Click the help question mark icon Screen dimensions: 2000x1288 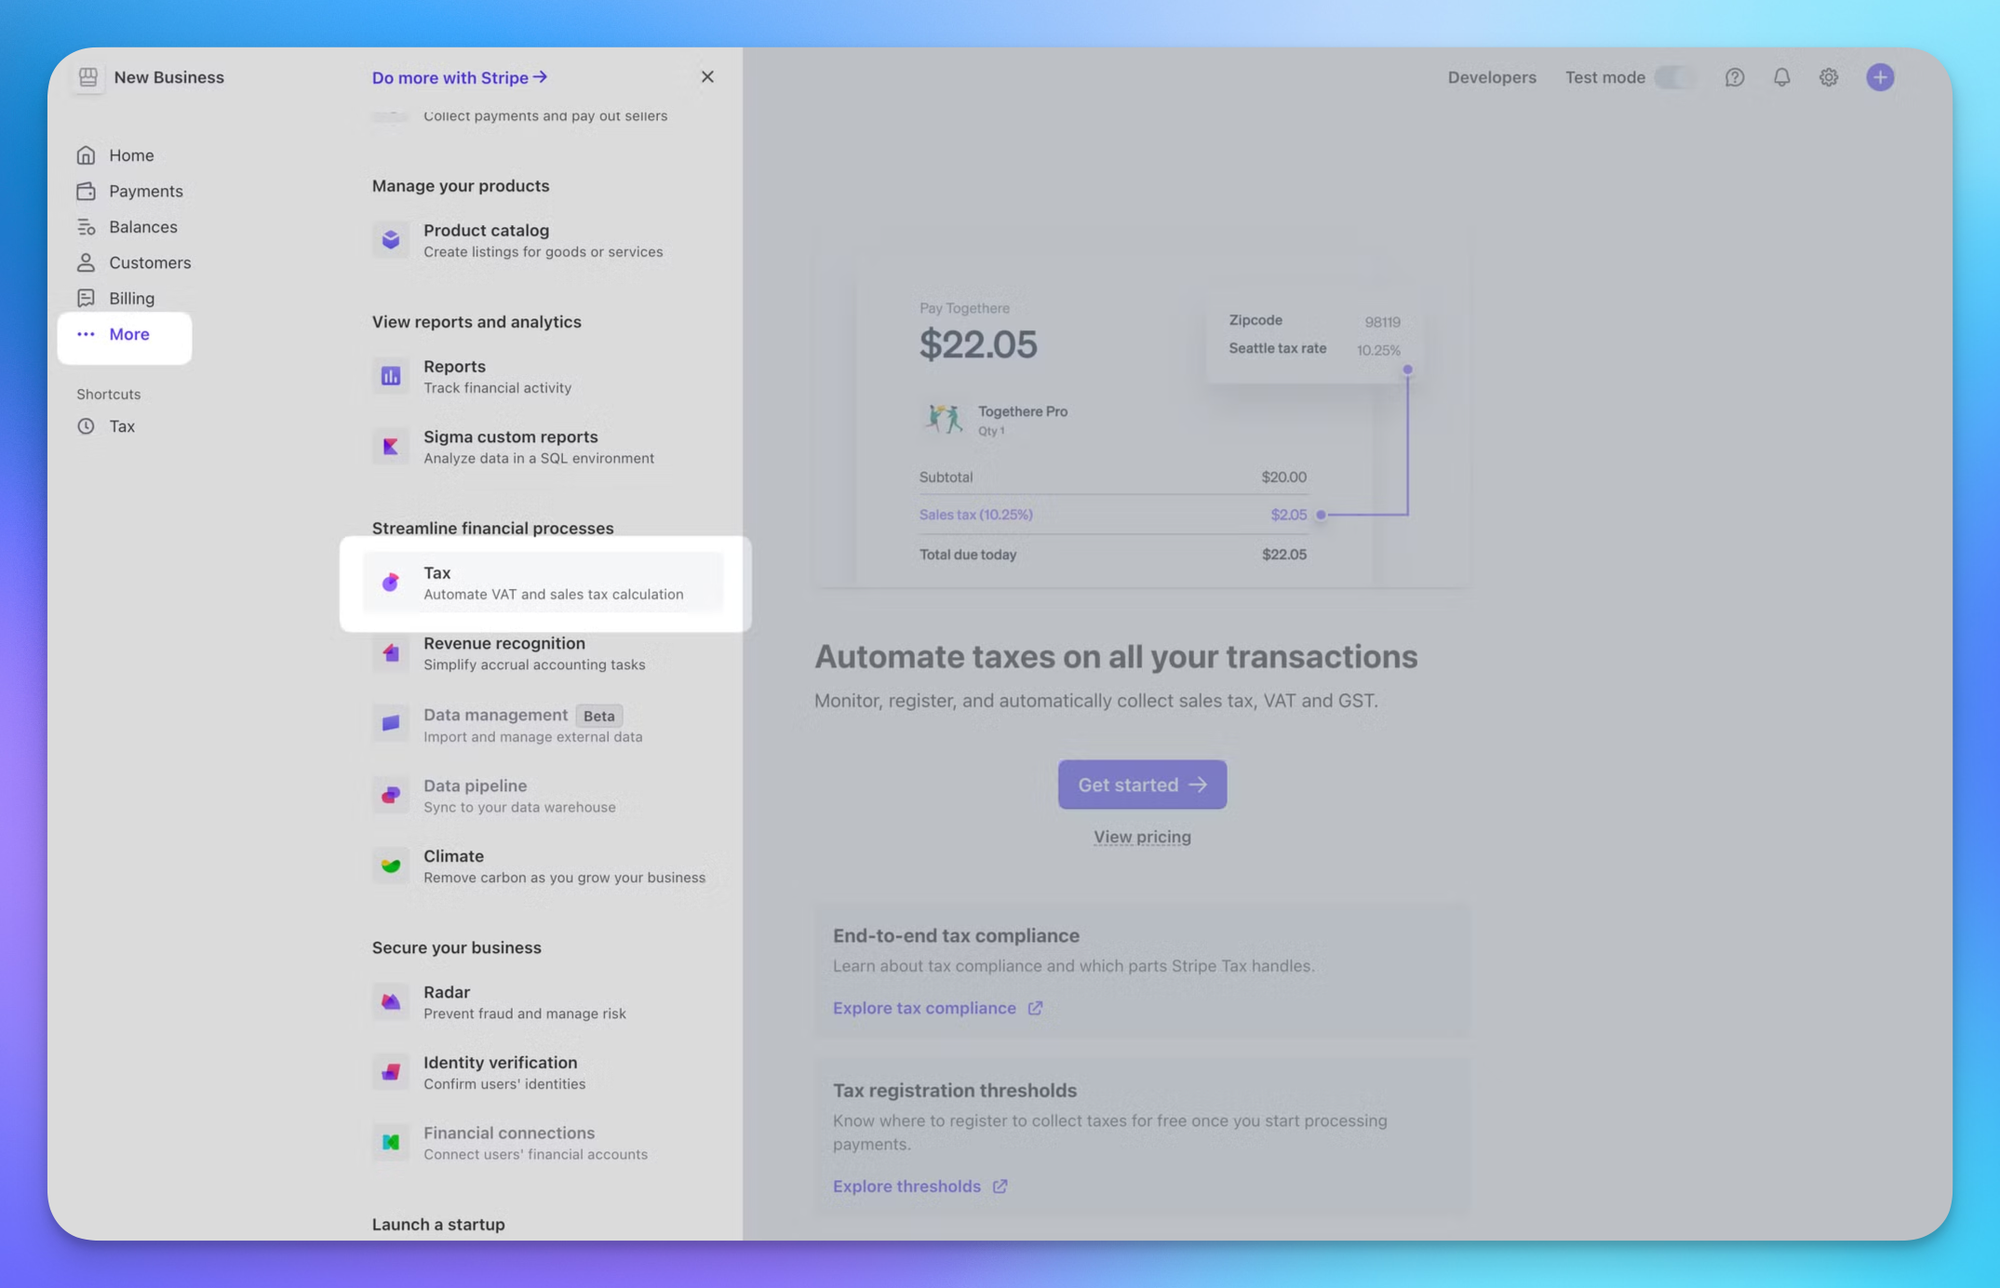[1734, 77]
